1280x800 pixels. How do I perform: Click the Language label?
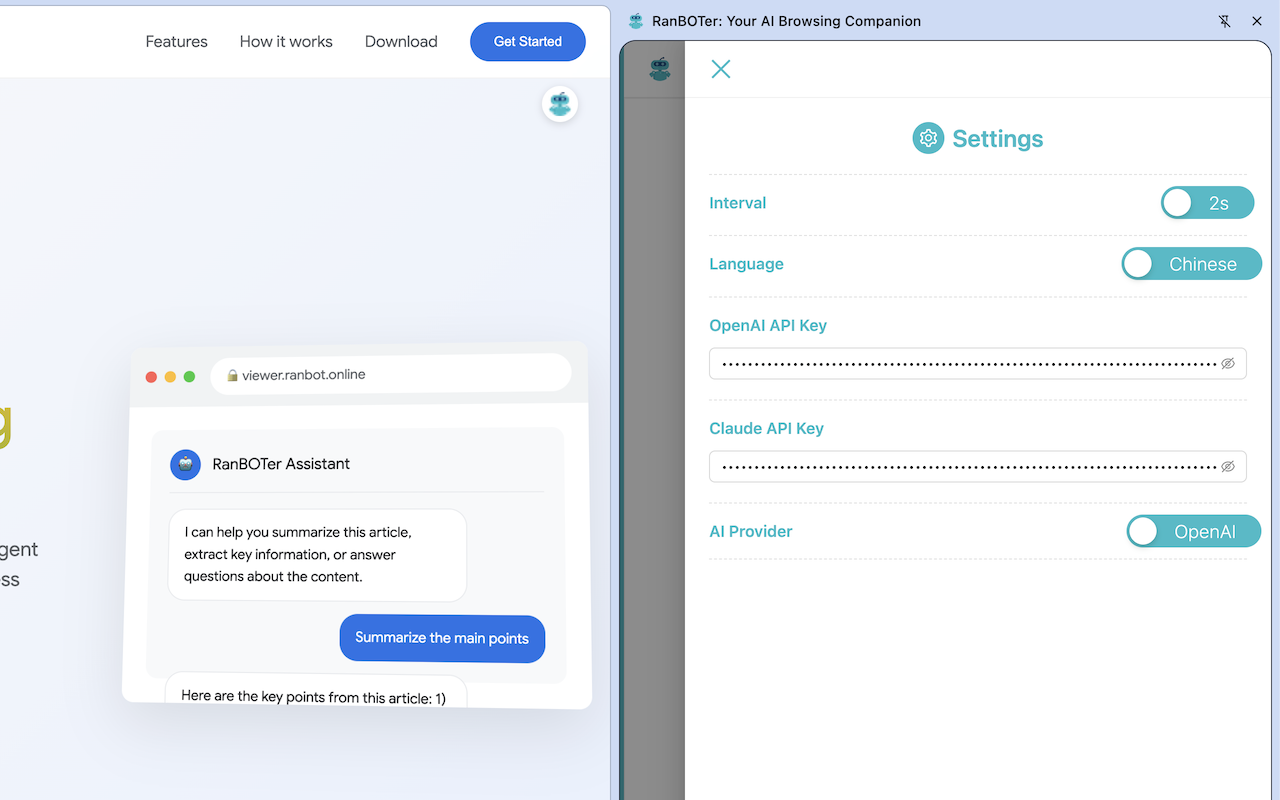coord(746,264)
